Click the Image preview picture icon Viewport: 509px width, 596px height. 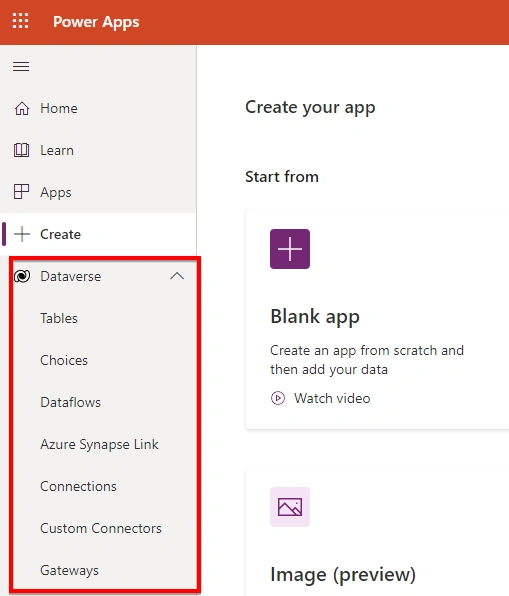[x=290, y=507]
